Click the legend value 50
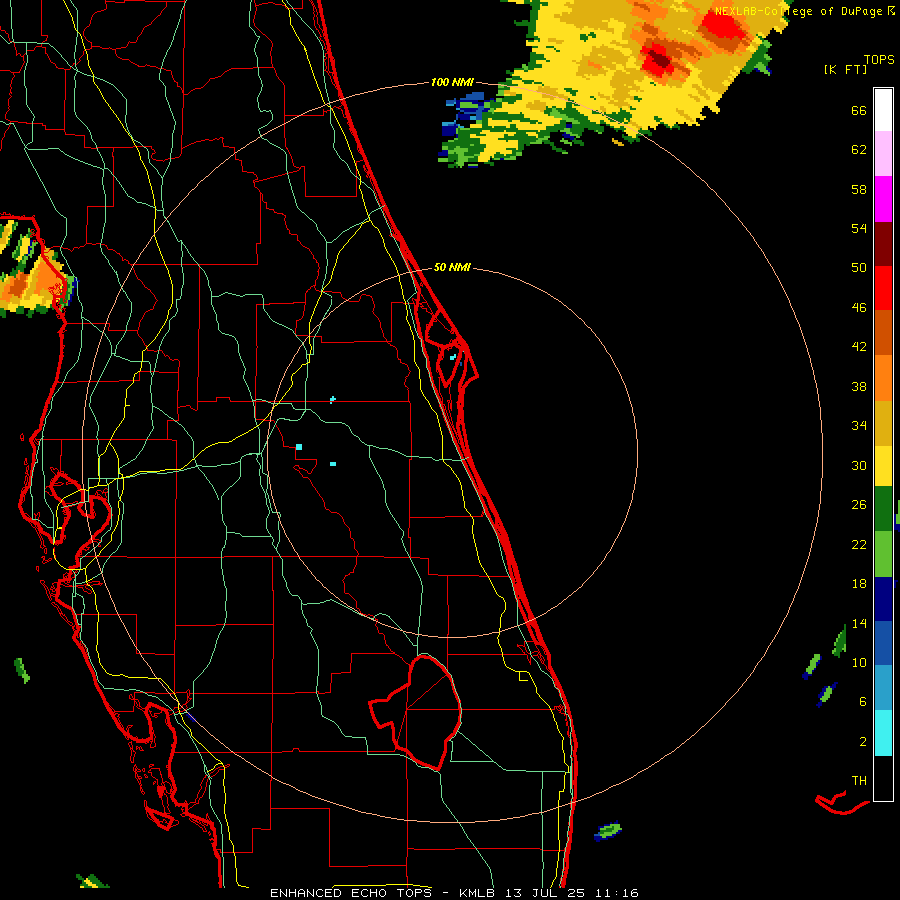This screenshot has height=900, width=900. coord(859,267)
